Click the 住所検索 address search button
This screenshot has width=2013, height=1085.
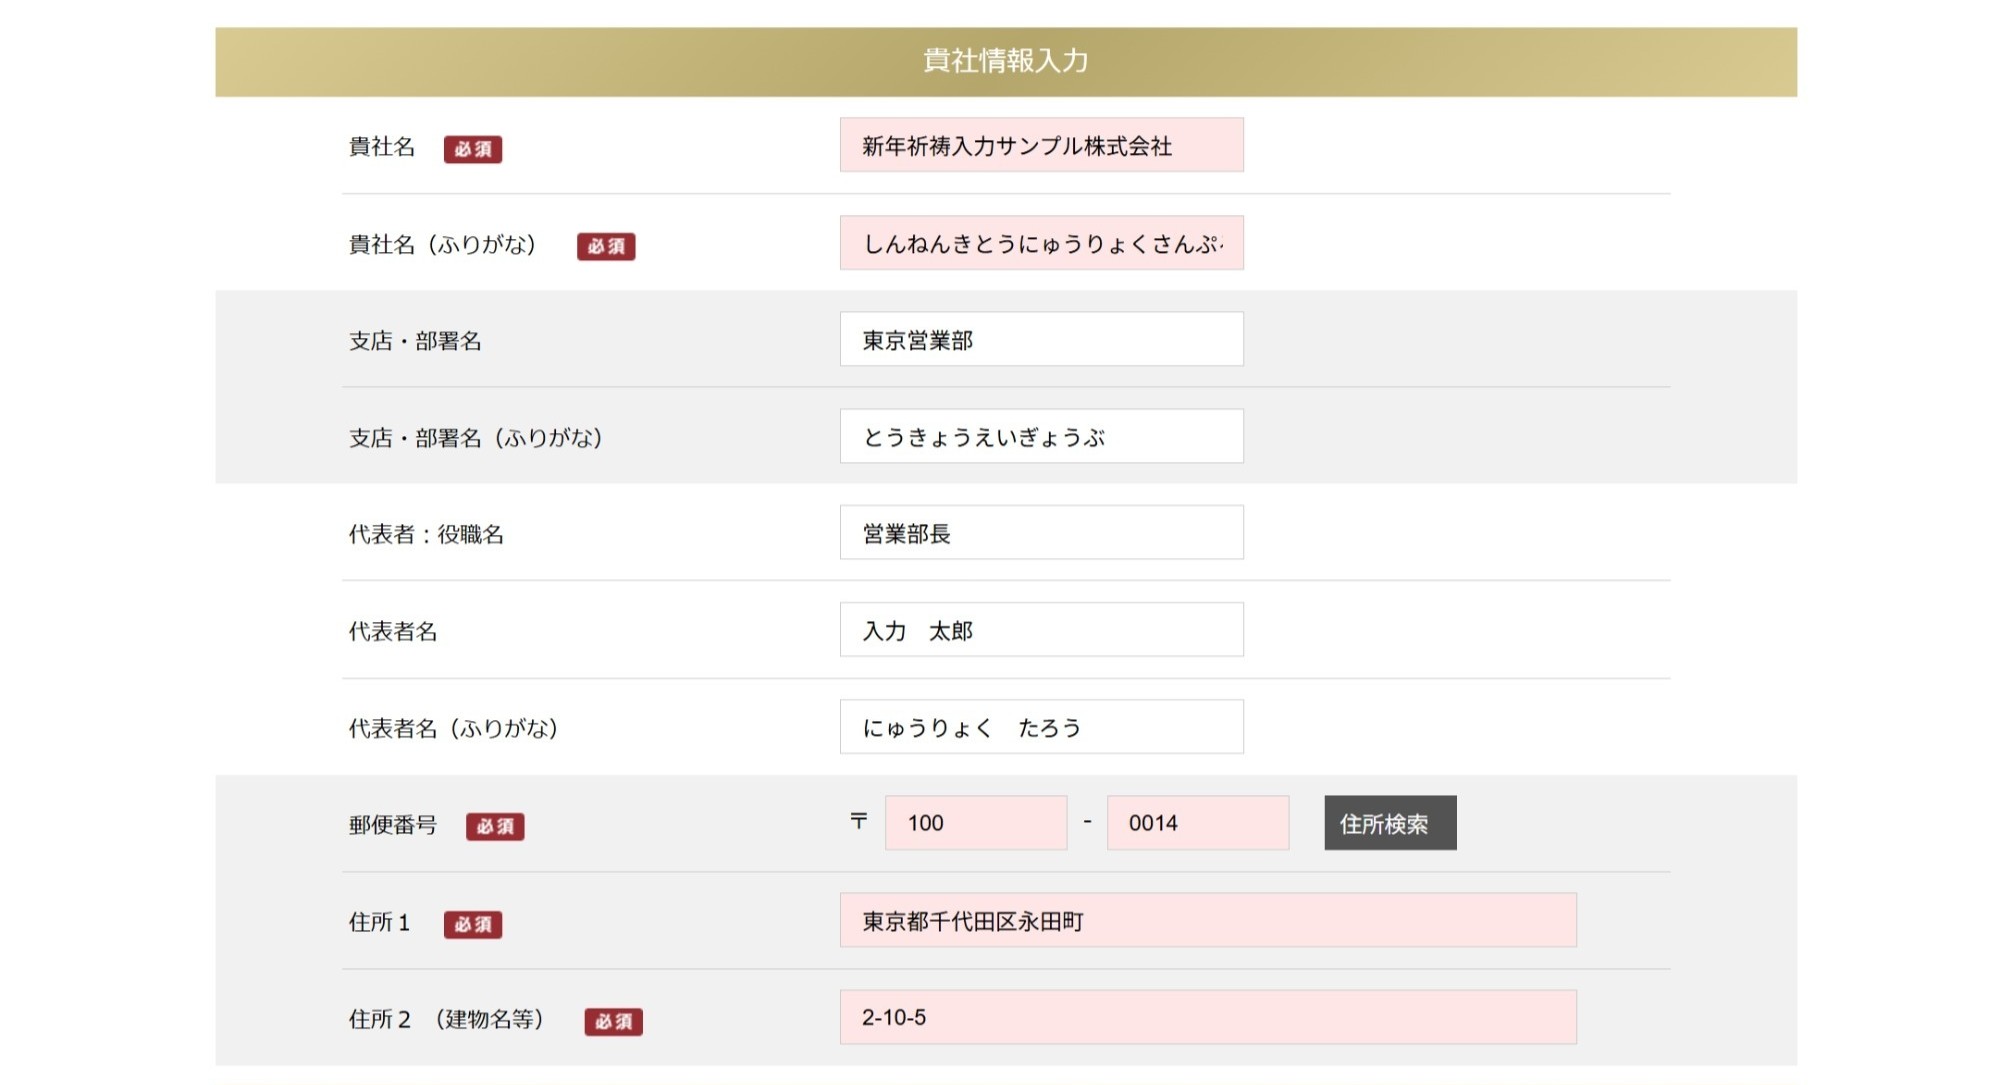[1389, 823]
